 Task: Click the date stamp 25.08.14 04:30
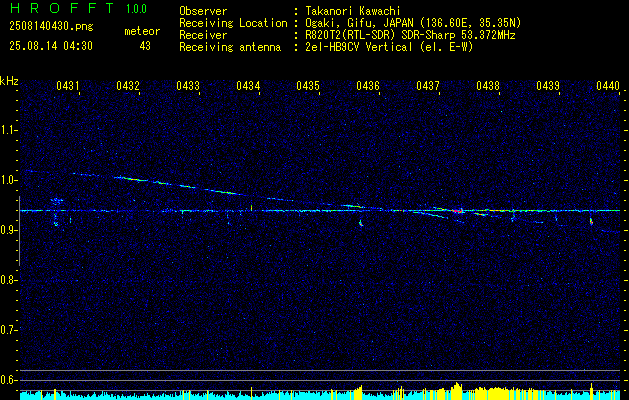(51, 46)
